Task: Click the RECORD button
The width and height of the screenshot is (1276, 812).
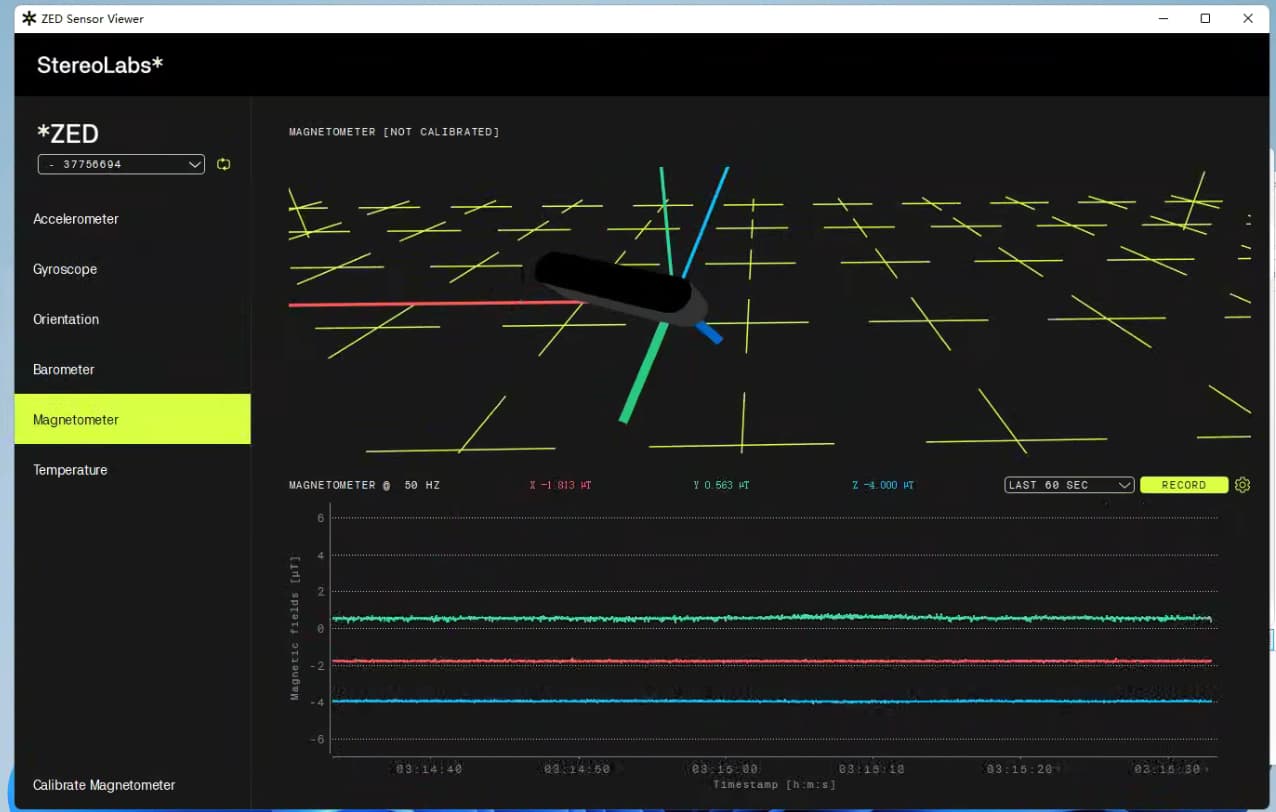Action: click(1184, 485)
